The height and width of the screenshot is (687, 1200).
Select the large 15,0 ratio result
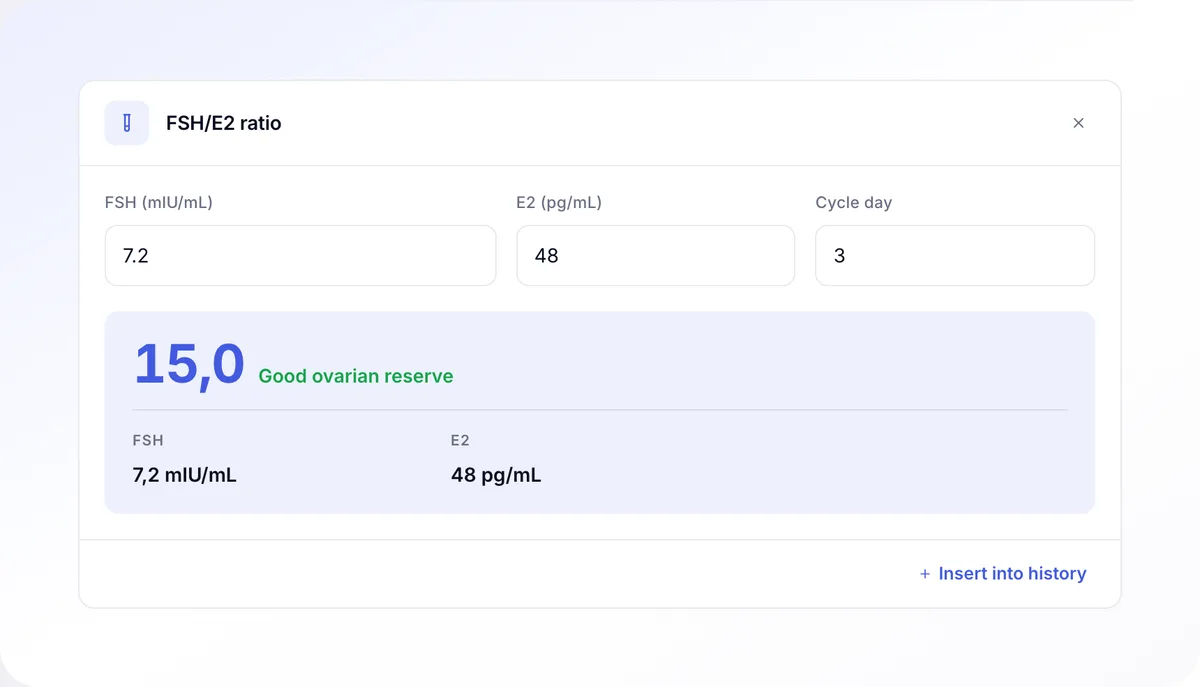(189, 364)
